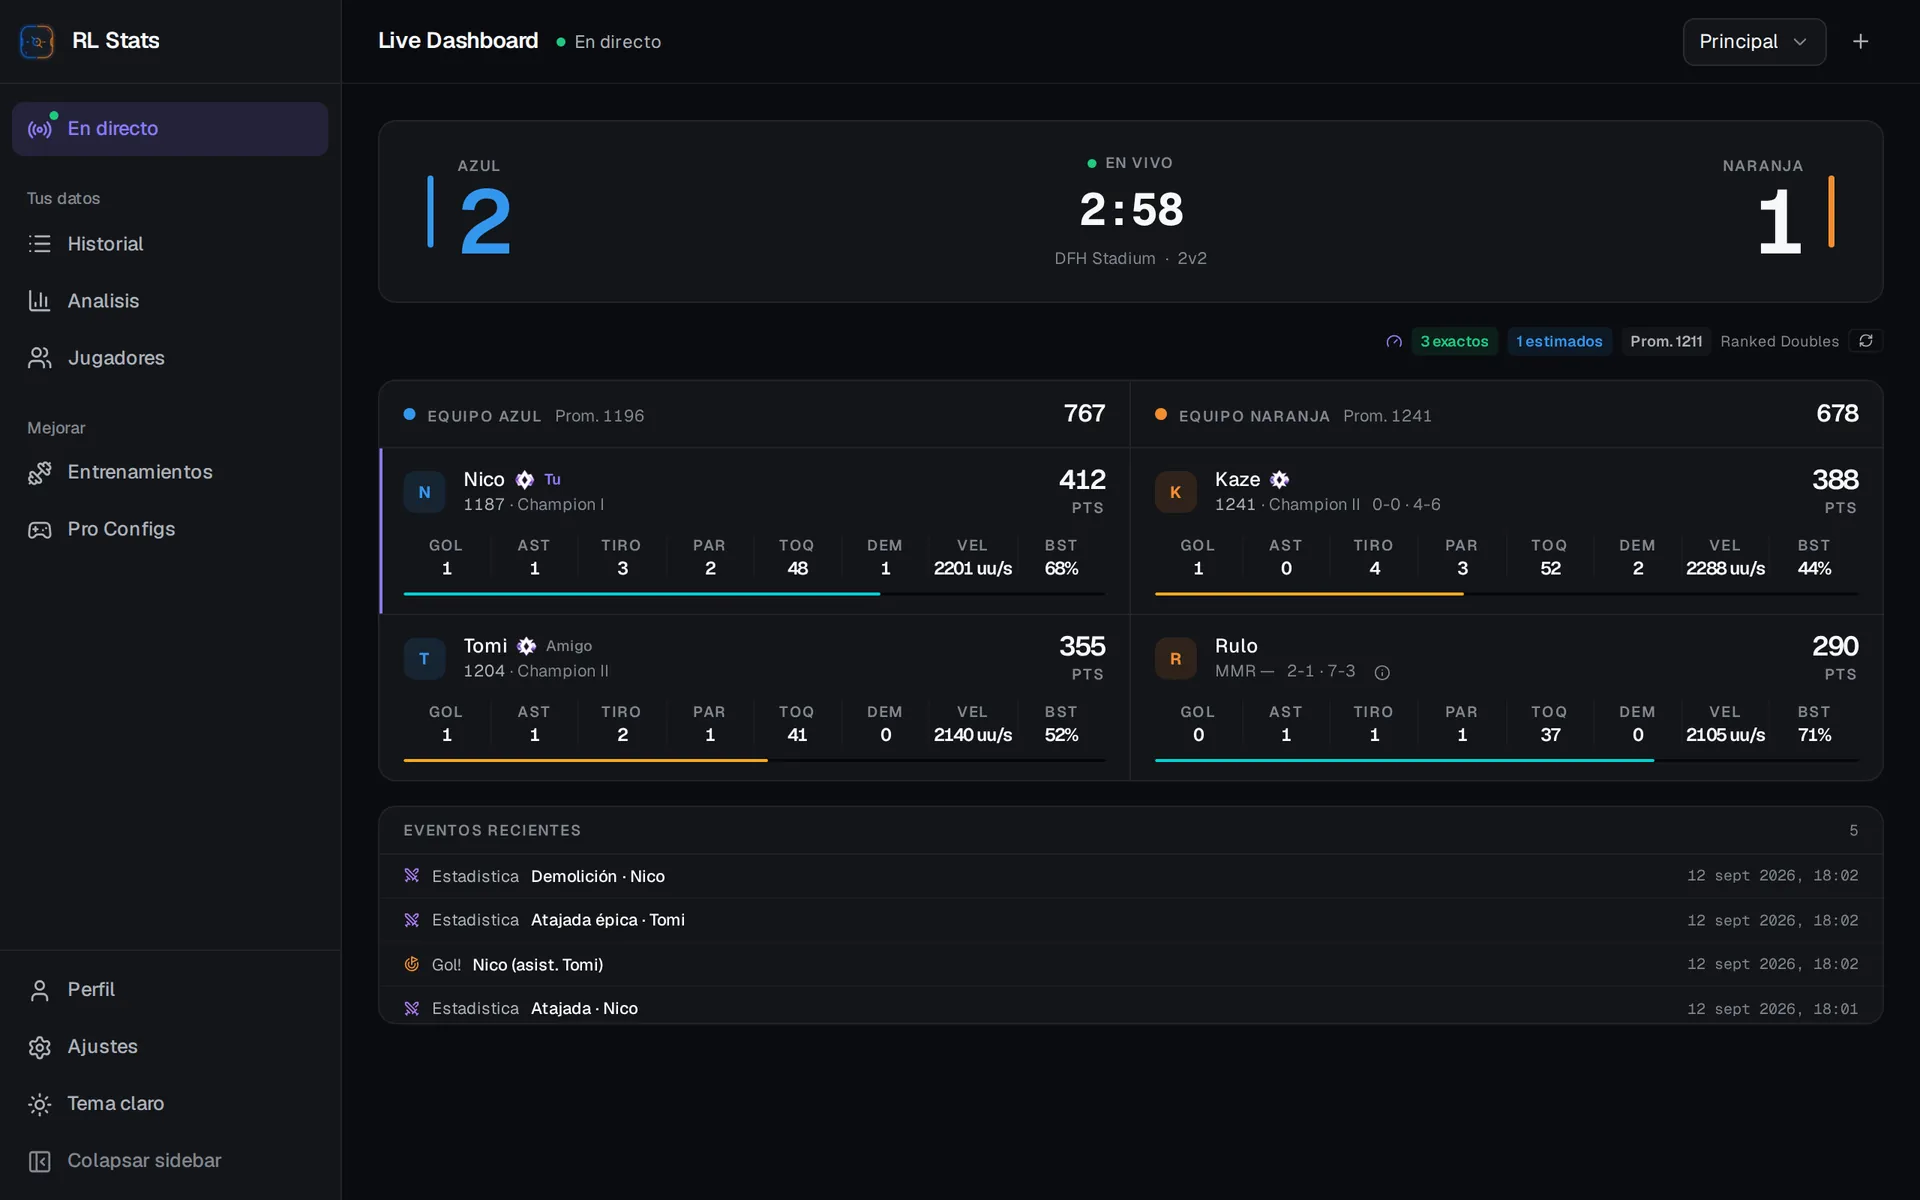The image size is (1920, 1200).
Task: Click the sun icon for light theme
Action: 40,1104
